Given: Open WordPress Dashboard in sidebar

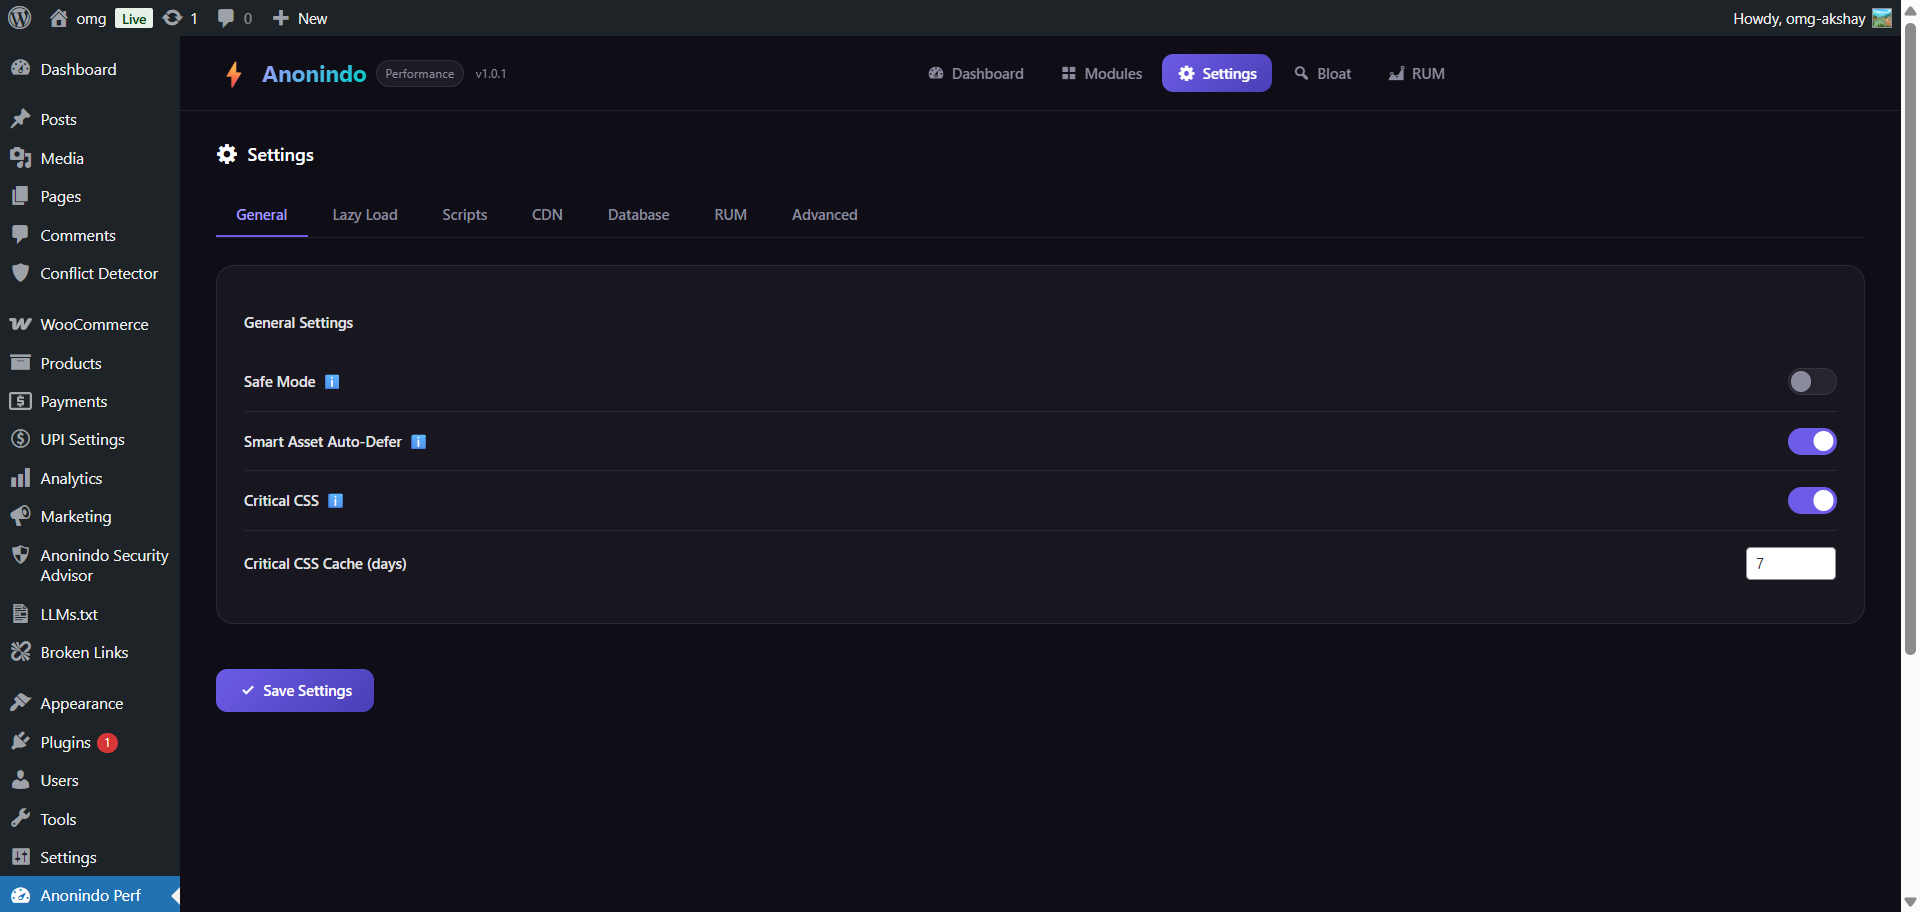Looking at the screenshot, I should [x=90, y=69].
